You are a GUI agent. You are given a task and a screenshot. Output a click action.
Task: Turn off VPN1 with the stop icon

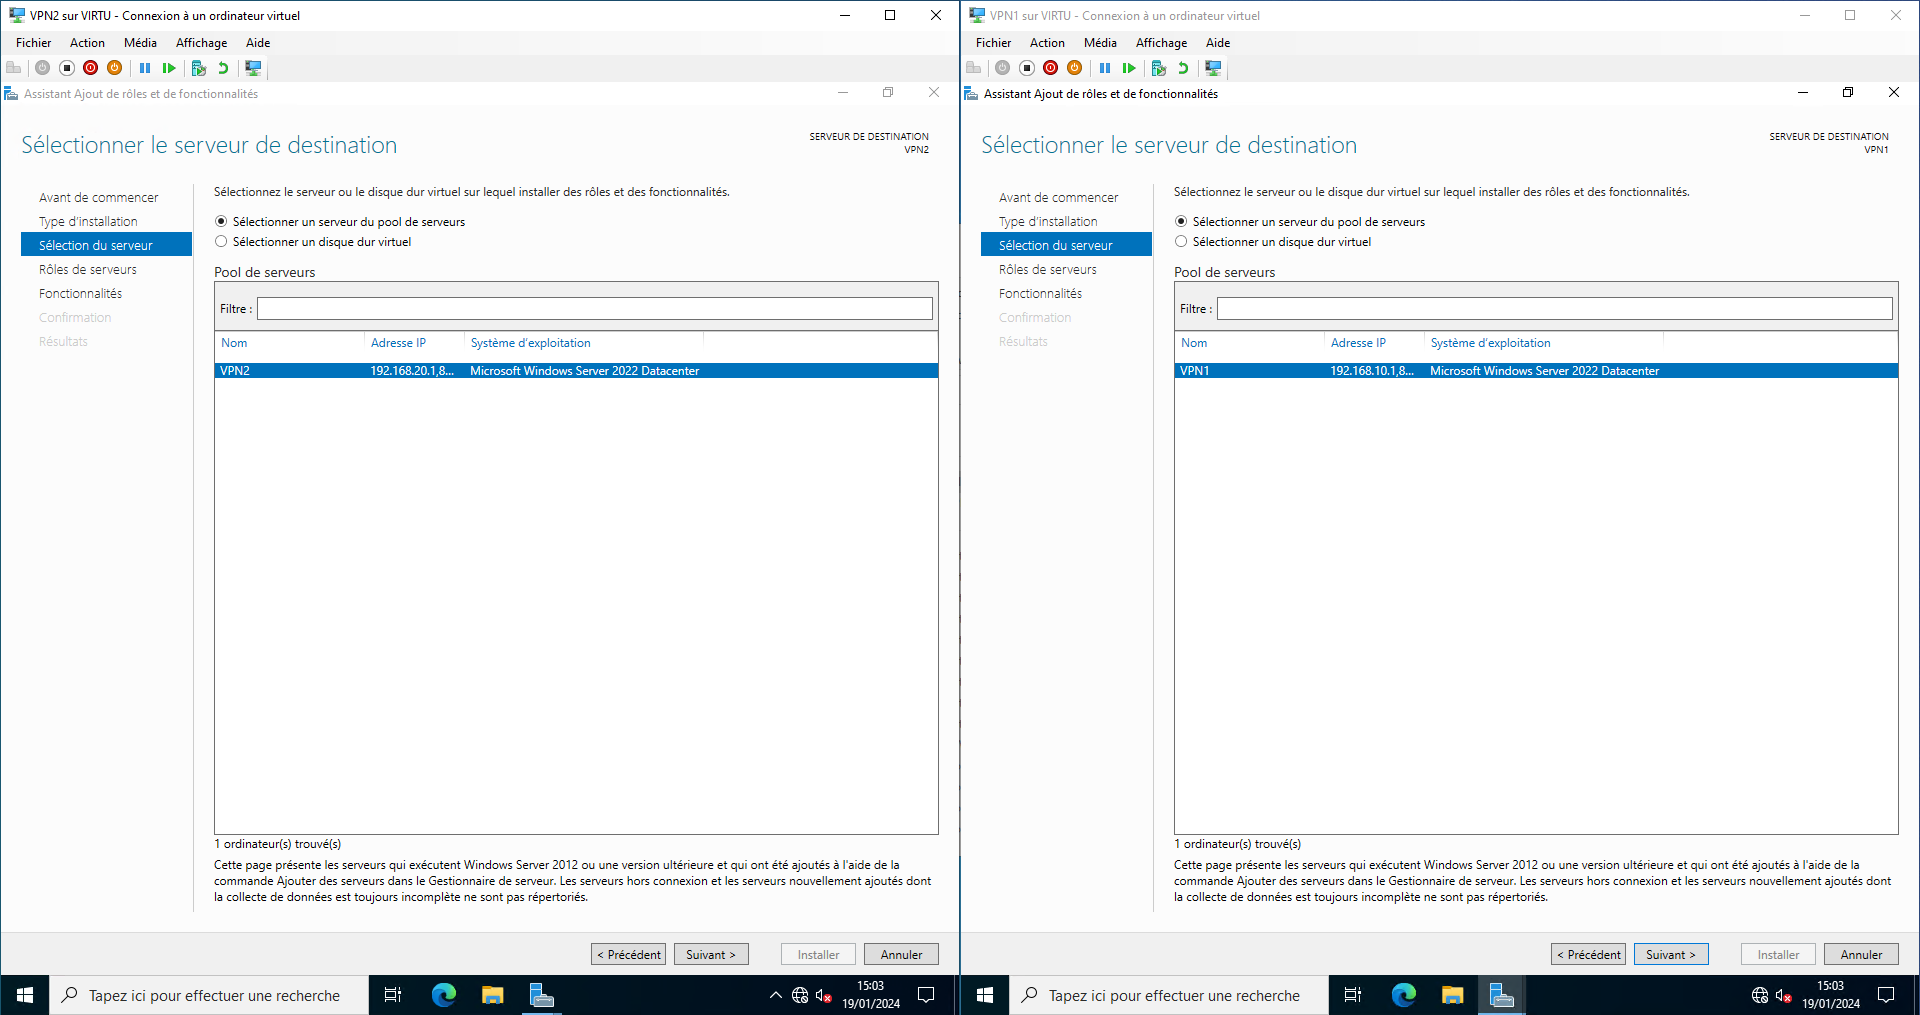click(1027, 68)
